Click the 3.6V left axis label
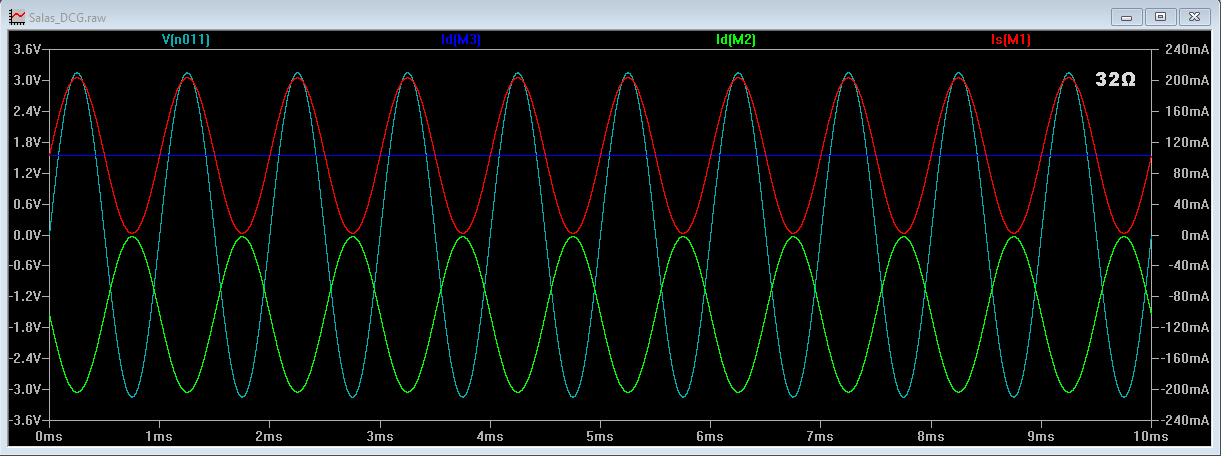Image resolution: width=1221 pixels, height=456 pixels. pos(27,49)
